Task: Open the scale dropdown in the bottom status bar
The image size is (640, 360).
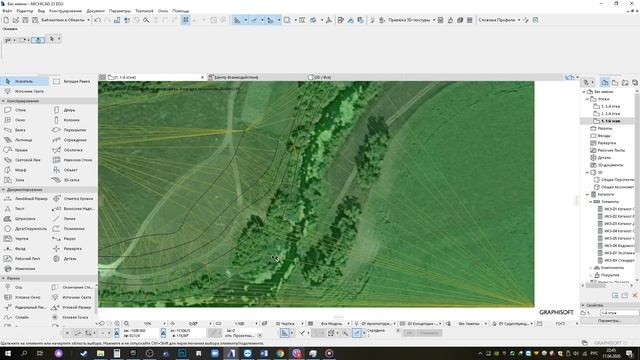Action: coord(256,323)
